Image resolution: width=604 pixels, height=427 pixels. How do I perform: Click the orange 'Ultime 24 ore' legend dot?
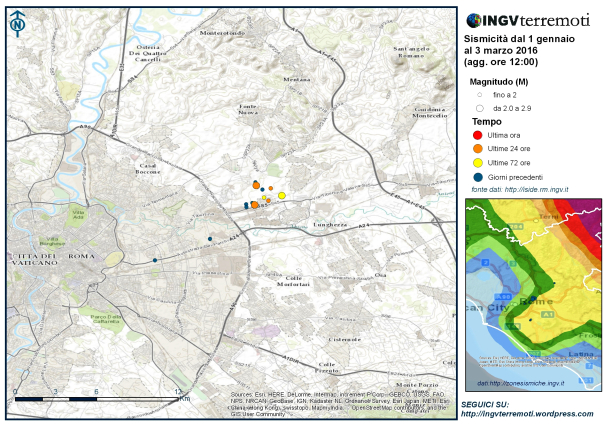[479, 148]
